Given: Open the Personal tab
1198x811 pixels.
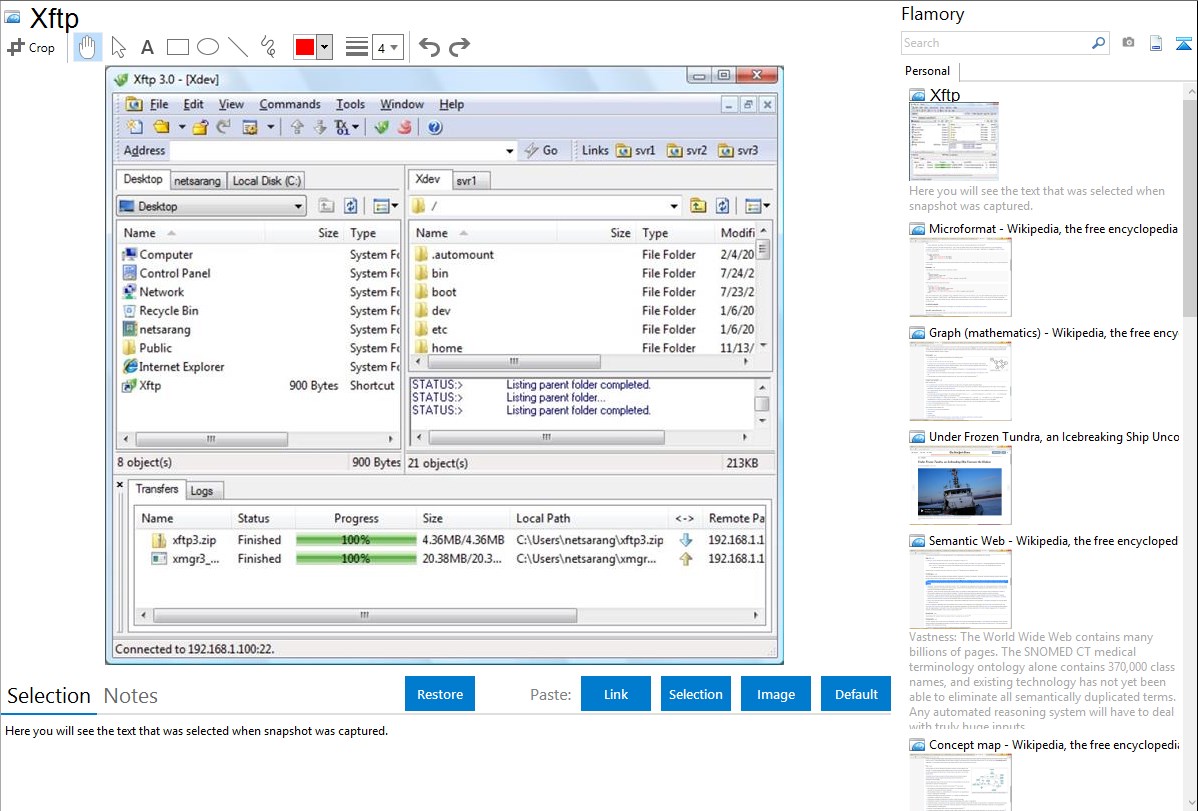Looking at the screenshot, I should pos(927,71).
